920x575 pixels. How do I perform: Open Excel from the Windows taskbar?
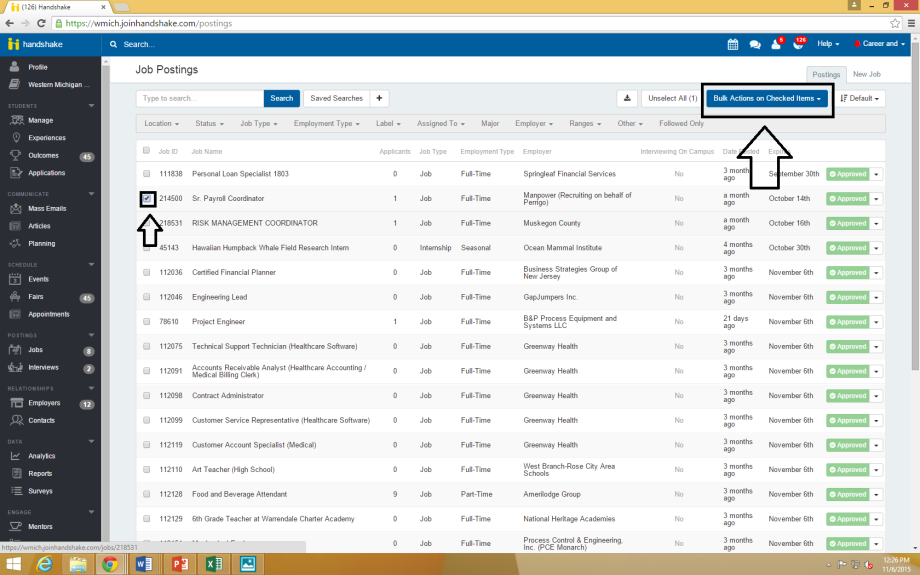214,564
